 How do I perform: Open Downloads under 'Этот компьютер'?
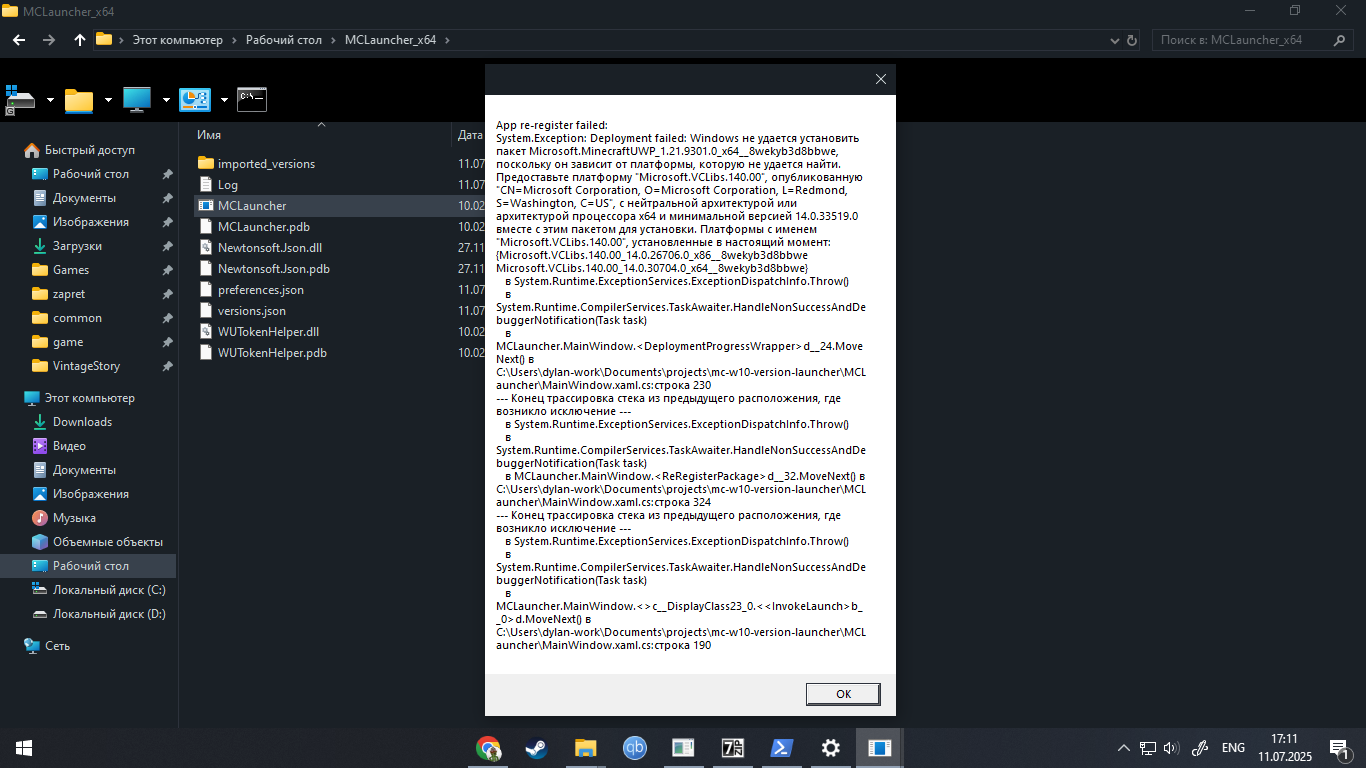pyautogui.click(x=82, y=422)
